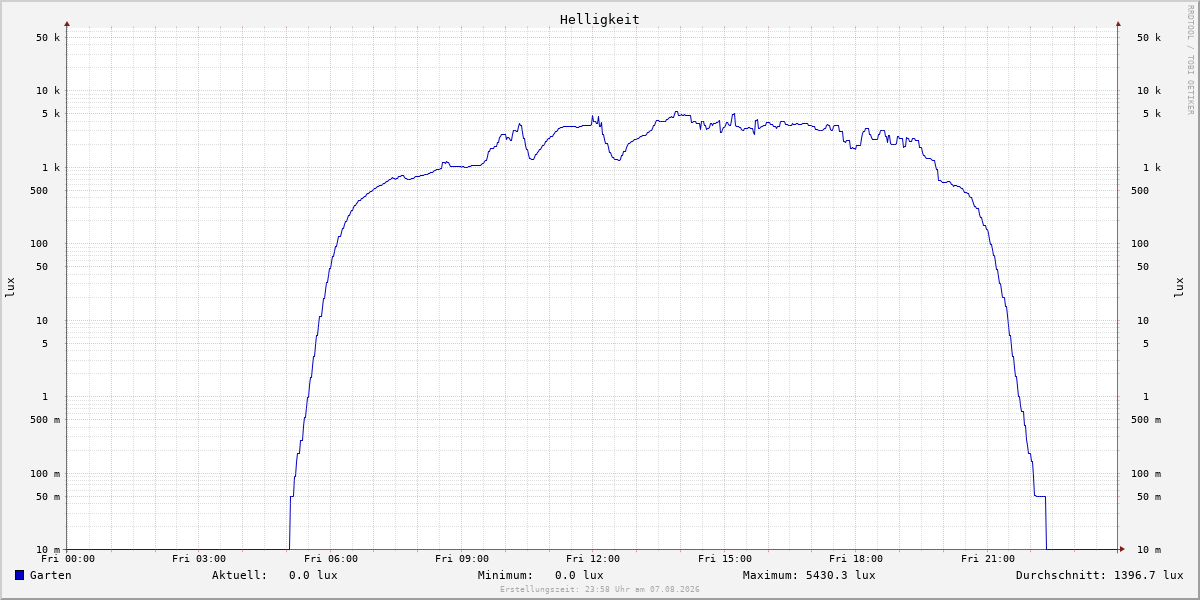Click the Erstellungszeit timestamp footer text
Viewport: 1200px width, 600px height.
pos(600,589)
